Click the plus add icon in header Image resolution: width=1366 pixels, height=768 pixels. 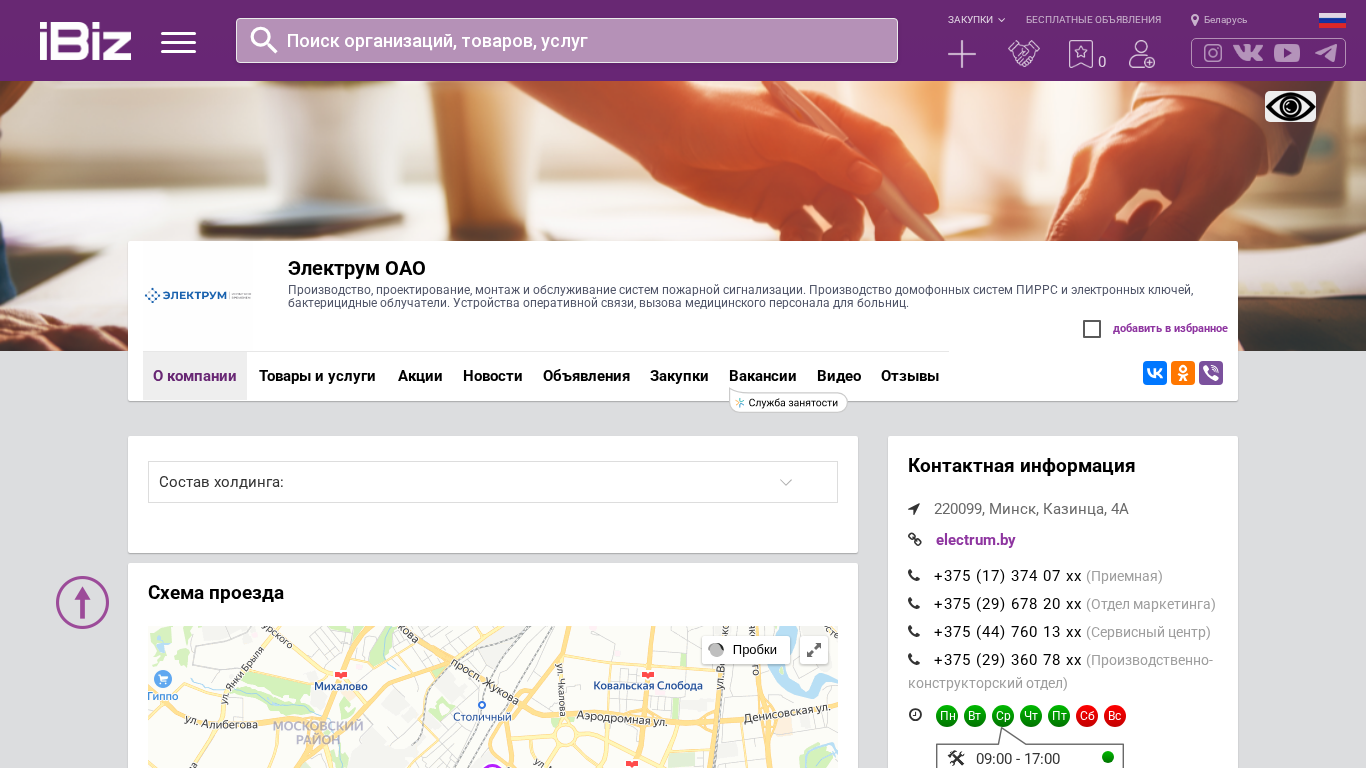click(961, 54)
